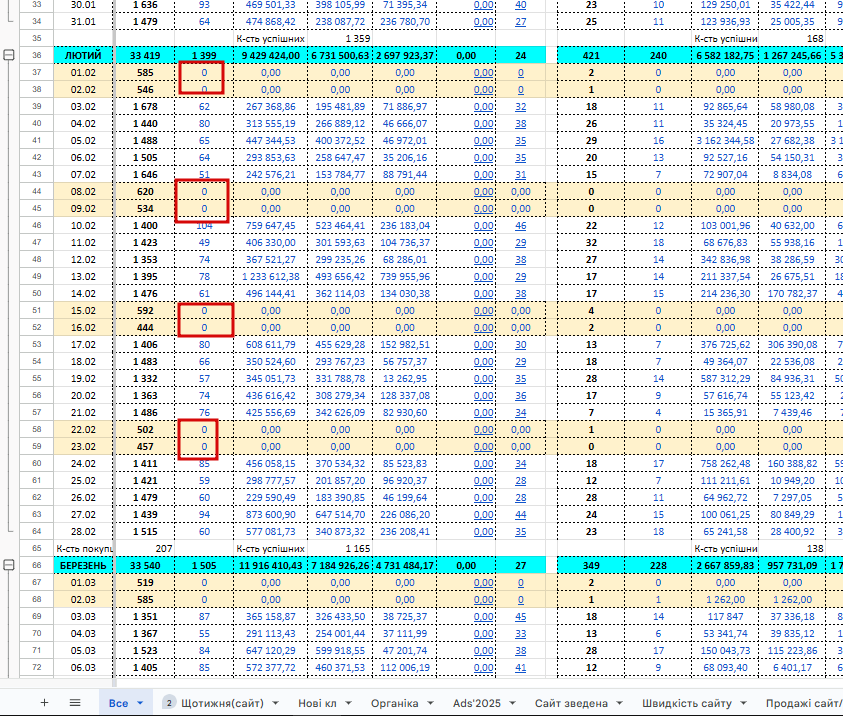Open the Ads'2025 tab dropdown arrow
Screen dimensions: 843x716
512,703
